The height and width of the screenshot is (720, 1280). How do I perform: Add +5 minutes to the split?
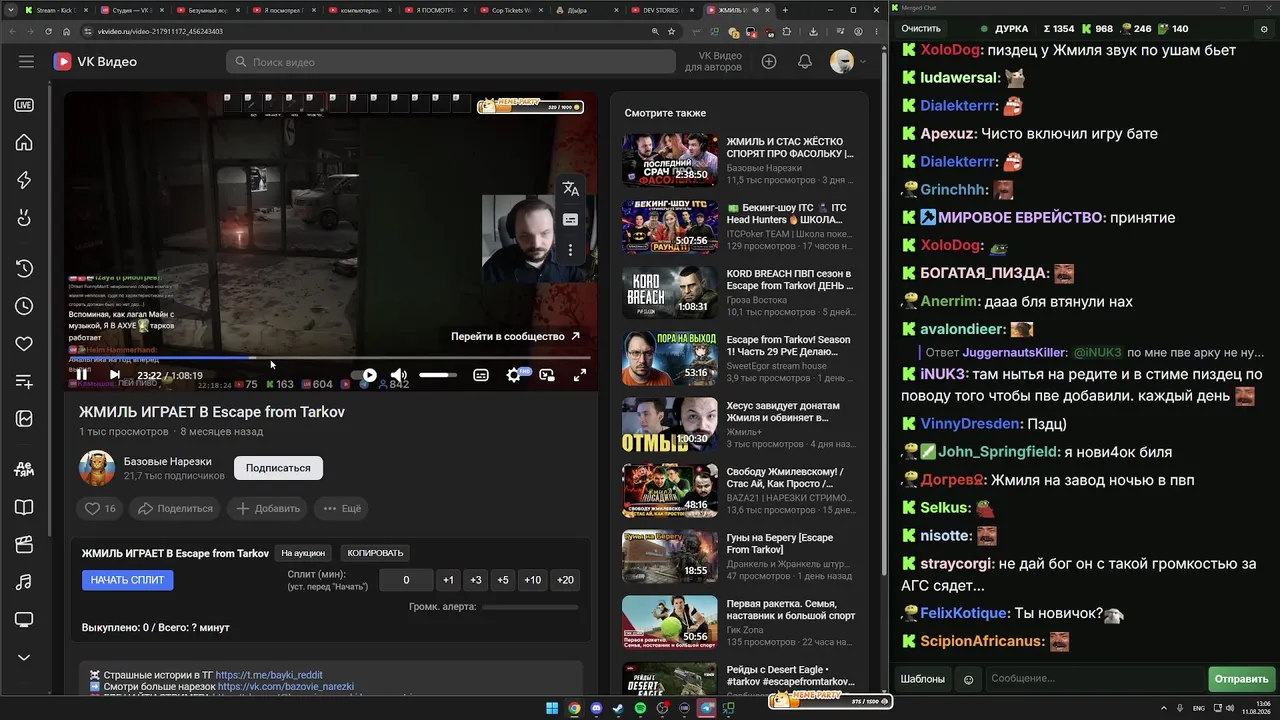tap(503, 580)
